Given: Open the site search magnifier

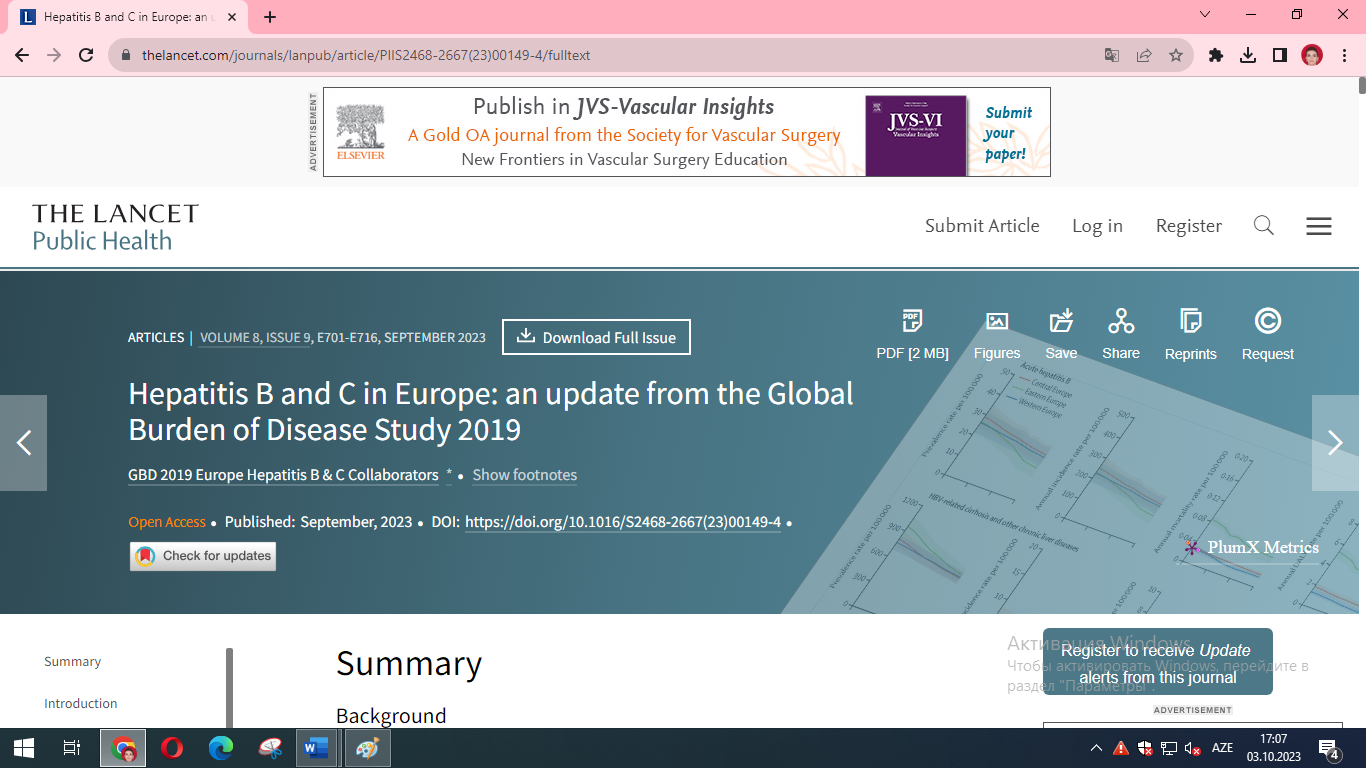Looking at the screenshot, I should coord(1264,226).
